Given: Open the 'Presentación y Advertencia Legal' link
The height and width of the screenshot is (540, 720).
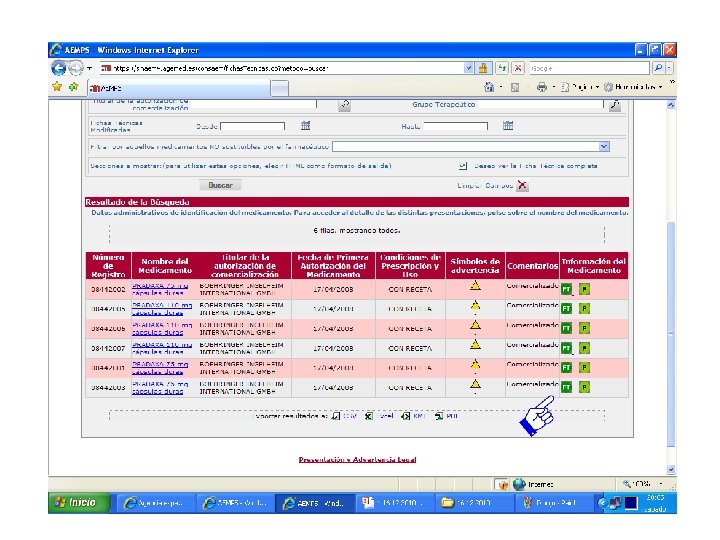Looking at the screenshot, I should [x=357, y=459].
